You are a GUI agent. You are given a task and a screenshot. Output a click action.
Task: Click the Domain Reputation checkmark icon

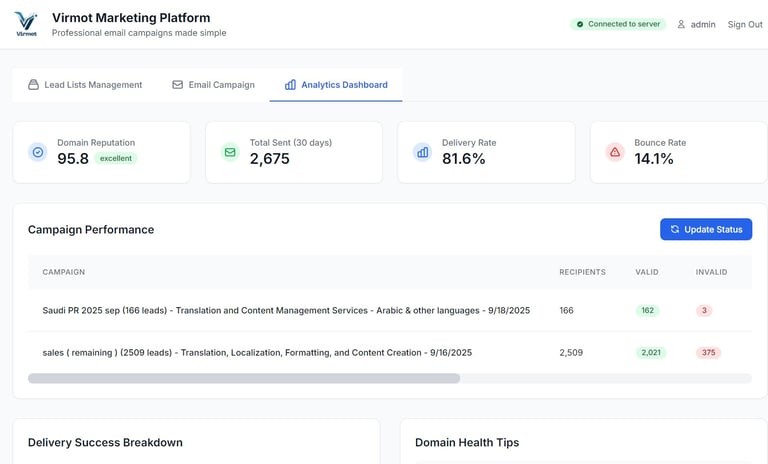click(38, 152)
